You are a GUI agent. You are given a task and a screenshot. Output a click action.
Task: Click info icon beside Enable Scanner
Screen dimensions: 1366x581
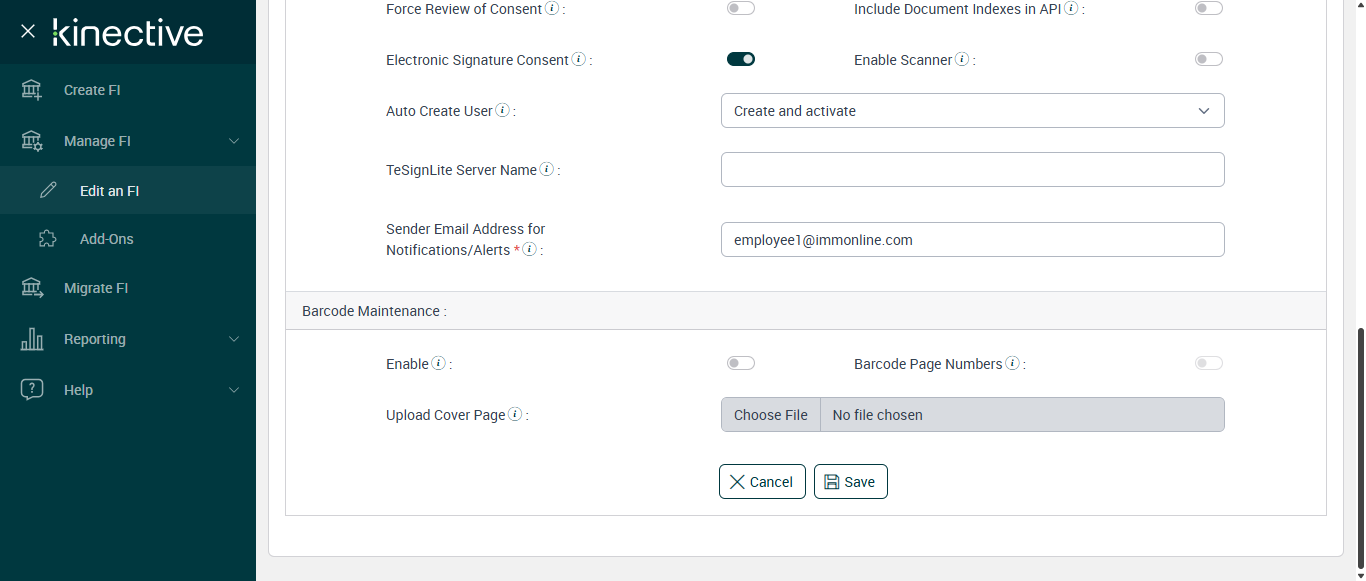[x=962, y=60]
